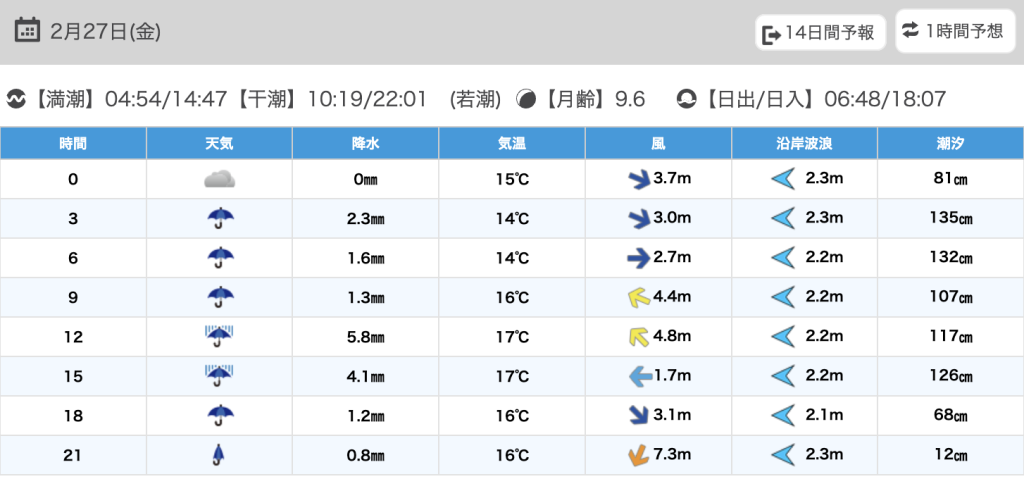The width and height of the screenshot is (1024, 479).
Task: Select the 5.8mm precipitation cell
Action: click(365, 337)
